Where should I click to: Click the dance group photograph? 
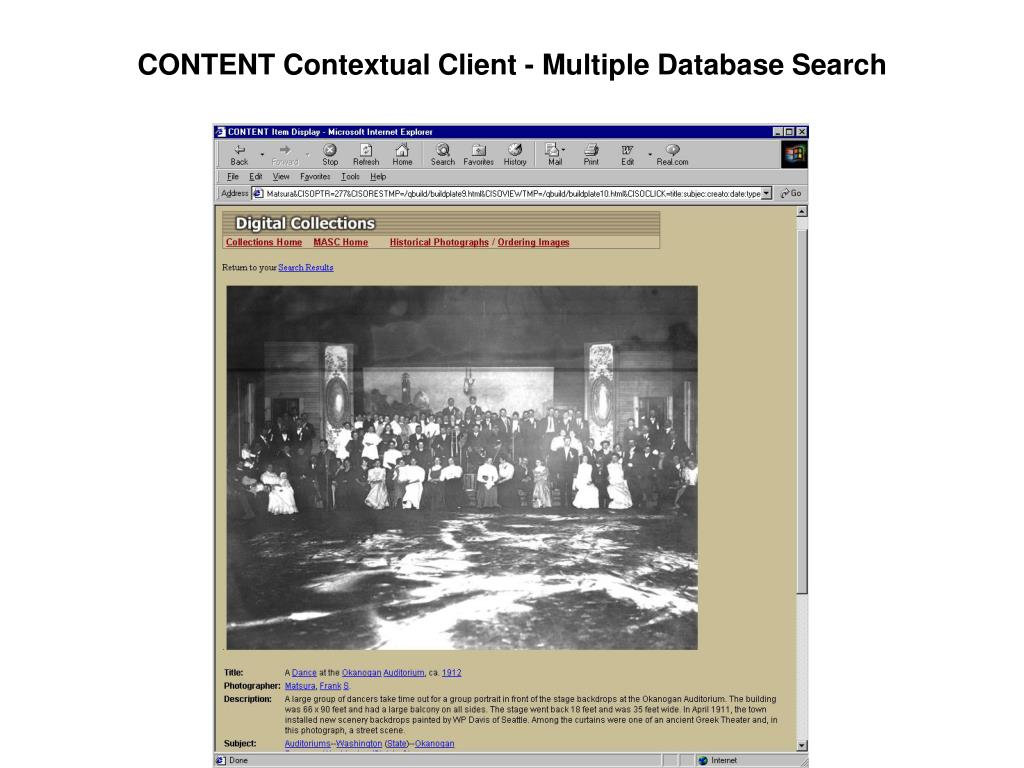click(462, 468)
